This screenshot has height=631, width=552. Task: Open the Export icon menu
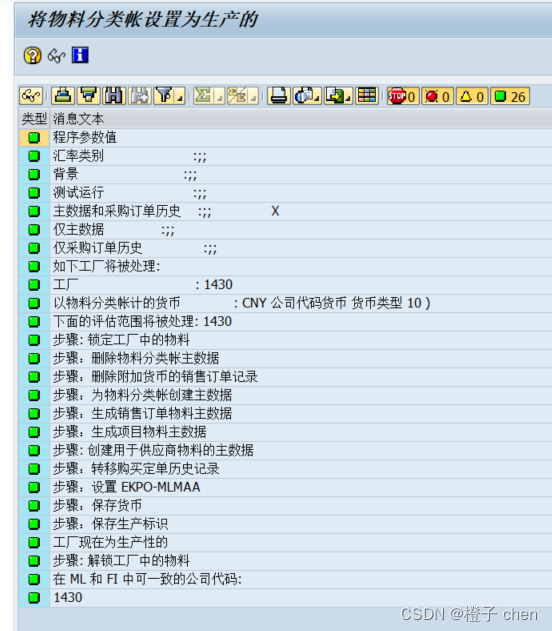click(x=339, y=96)
